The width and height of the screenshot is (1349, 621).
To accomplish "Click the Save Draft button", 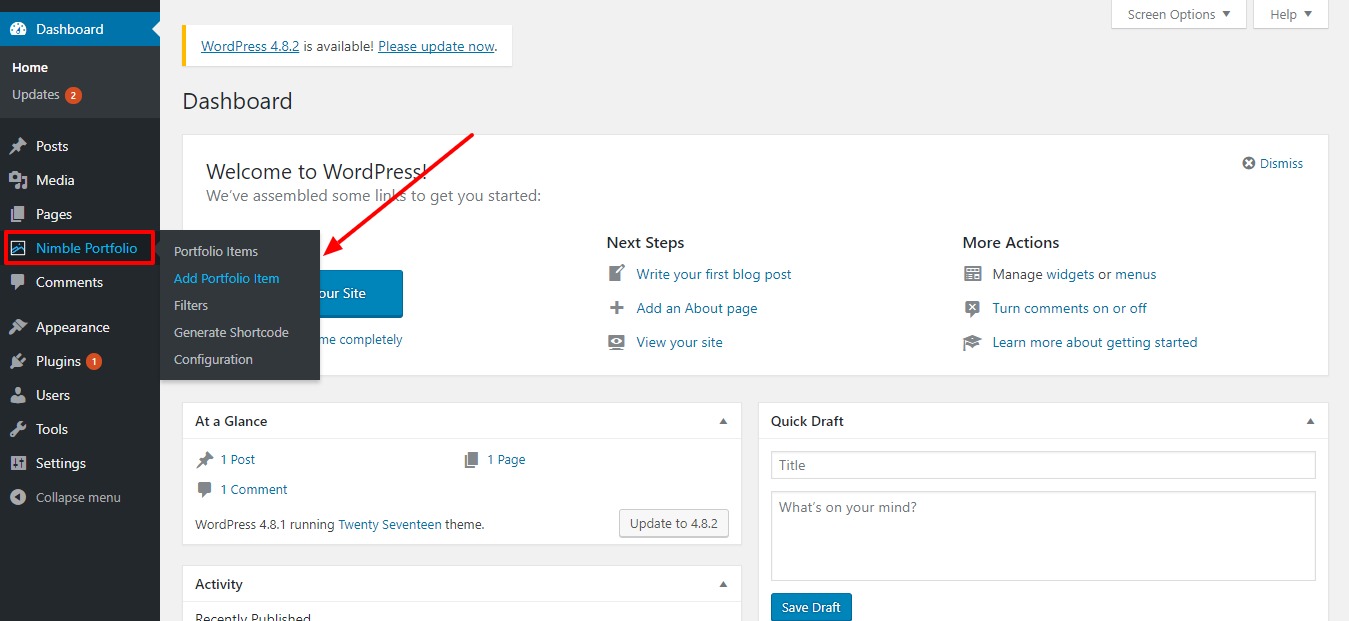I will tap(811, 607).
